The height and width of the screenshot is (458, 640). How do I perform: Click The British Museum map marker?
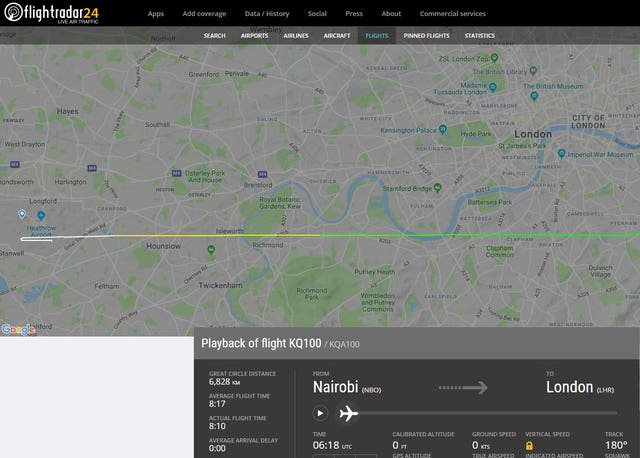[x=534, y=96]
